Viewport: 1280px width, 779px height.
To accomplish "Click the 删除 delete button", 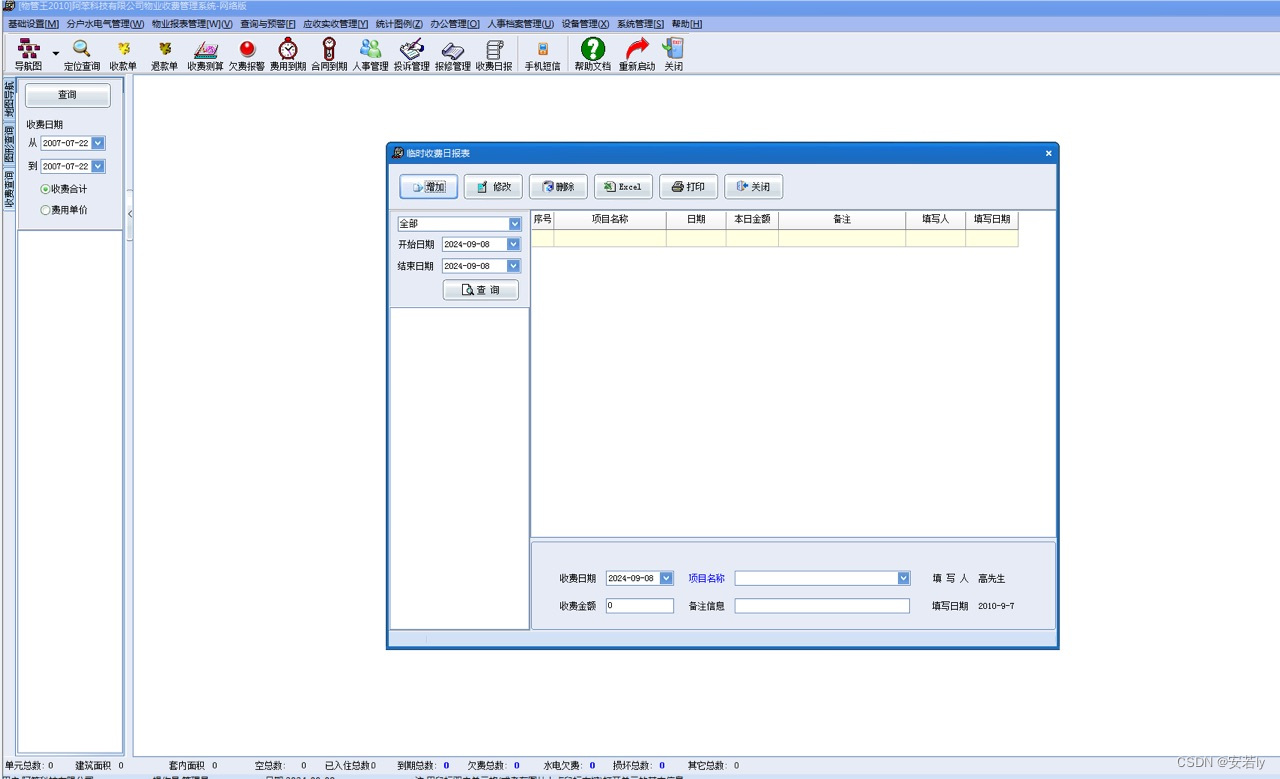I will point(558,187).
